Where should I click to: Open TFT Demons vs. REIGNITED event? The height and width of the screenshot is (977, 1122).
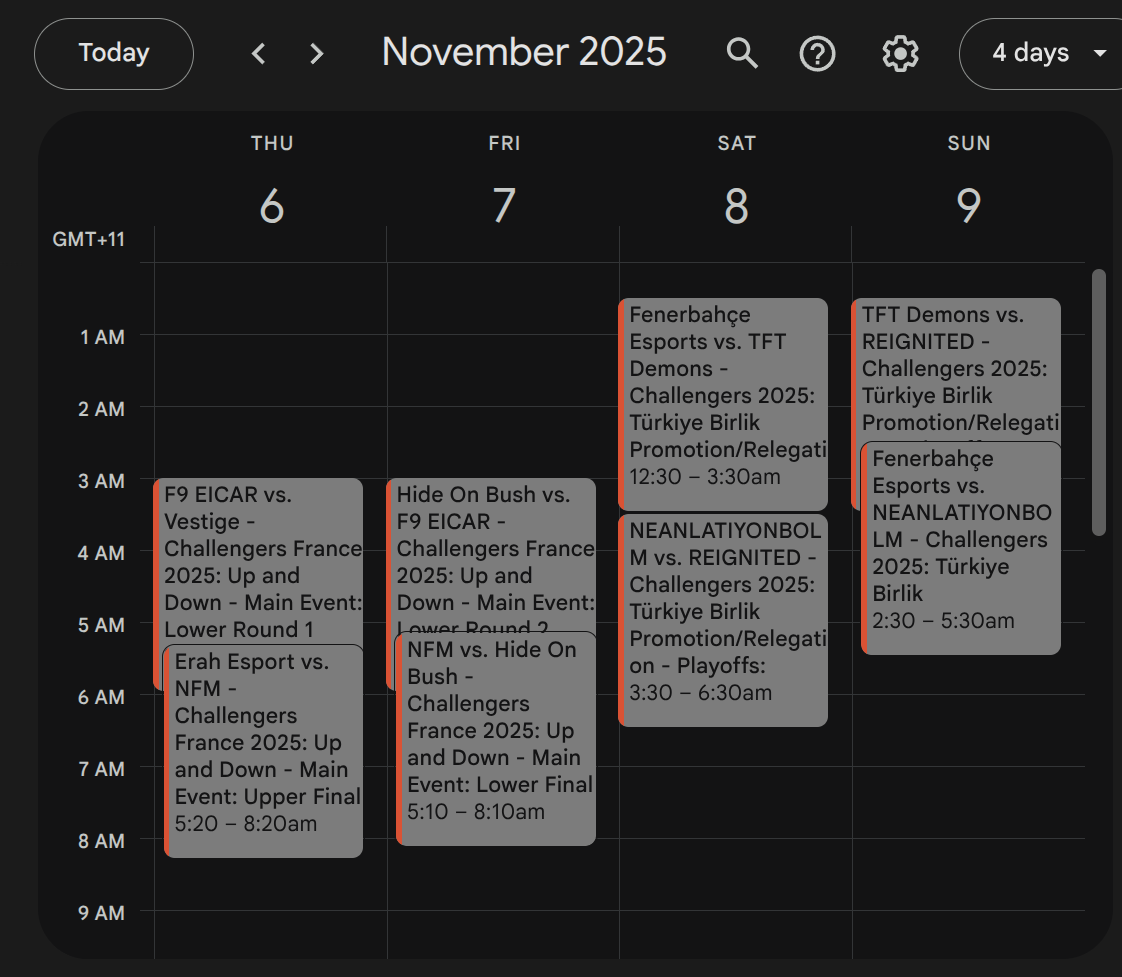956,368
